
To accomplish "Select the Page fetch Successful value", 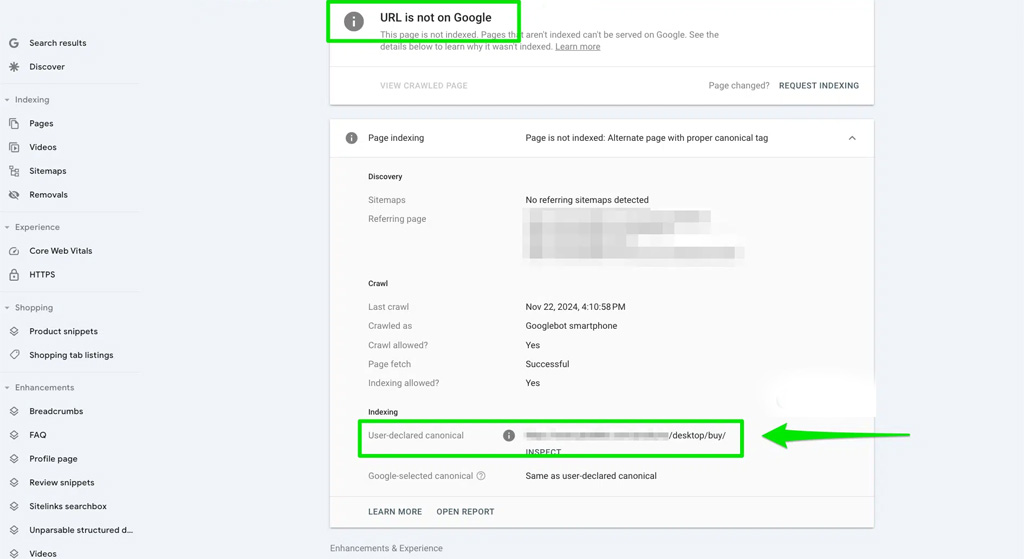I will point(547,364).
